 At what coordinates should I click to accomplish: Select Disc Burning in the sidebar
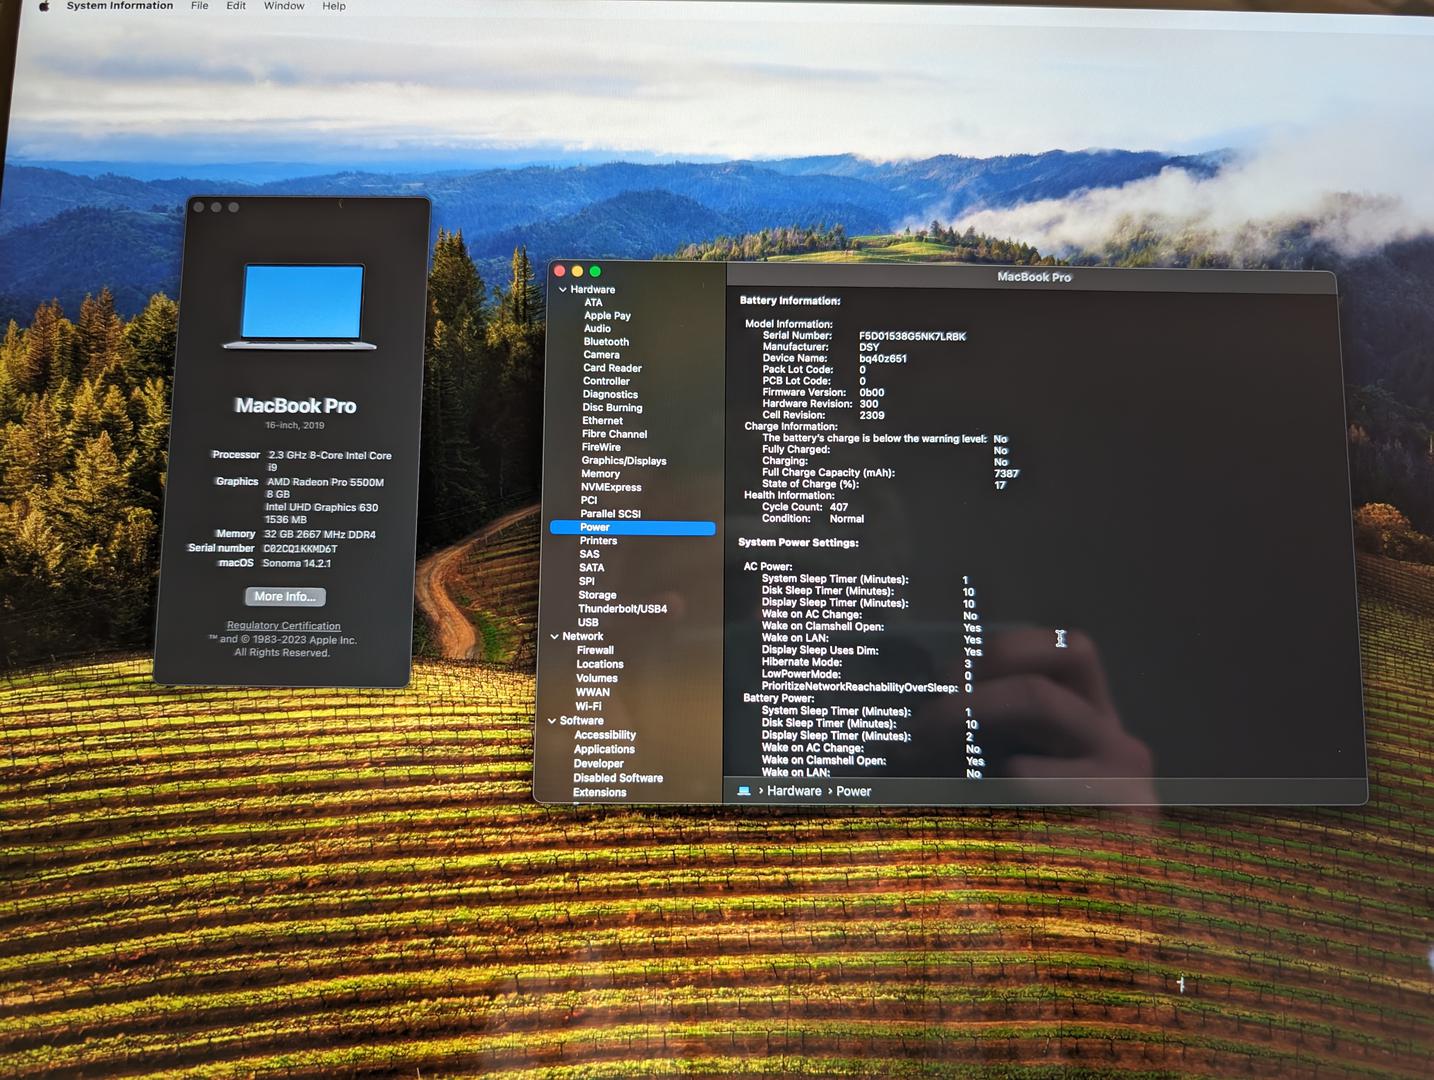(612, 408)
